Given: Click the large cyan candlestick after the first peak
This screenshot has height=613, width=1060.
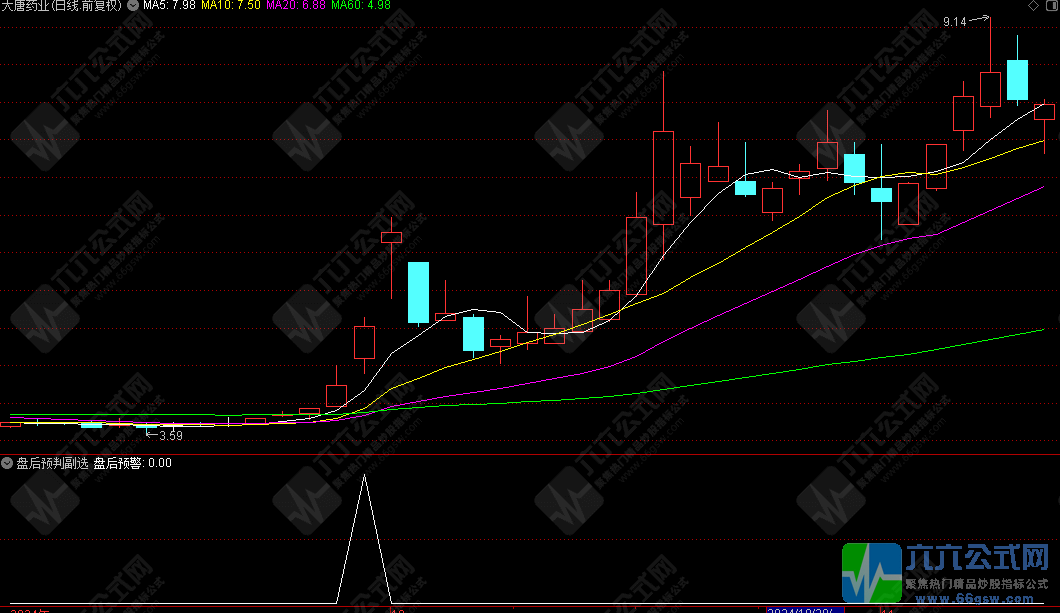Looking at the screenshot, I should (x=418, y=293).
